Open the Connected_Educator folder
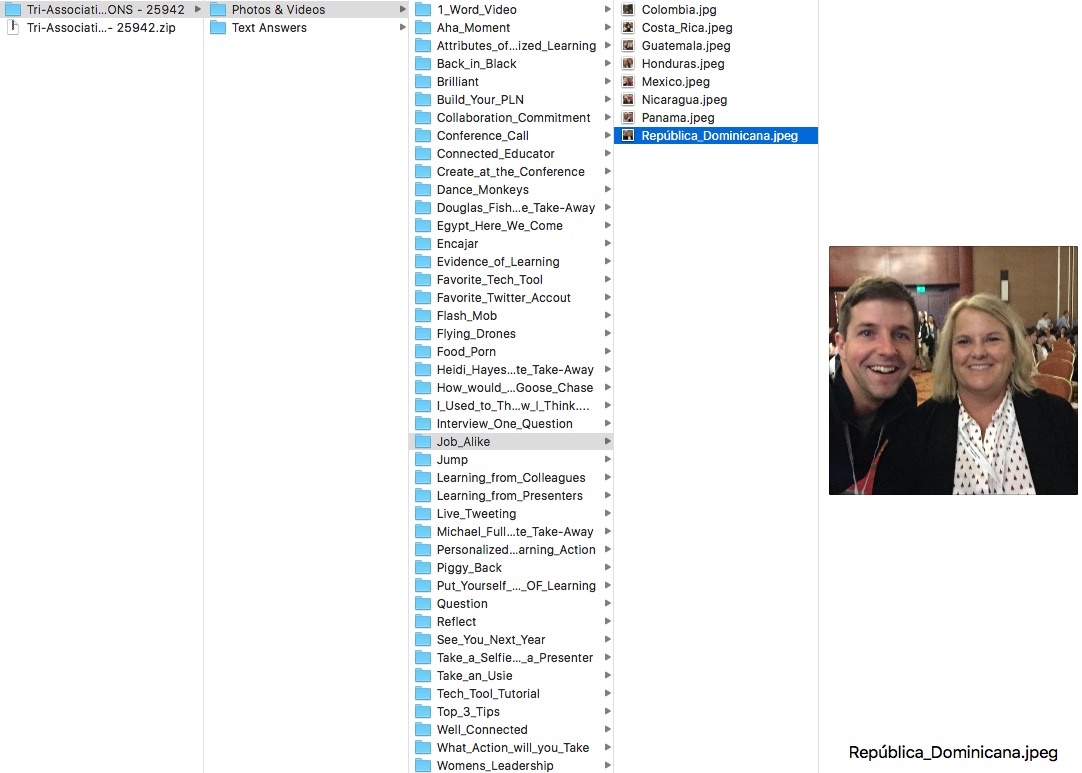Screen dimensions: 1082x773 point(511,153)
